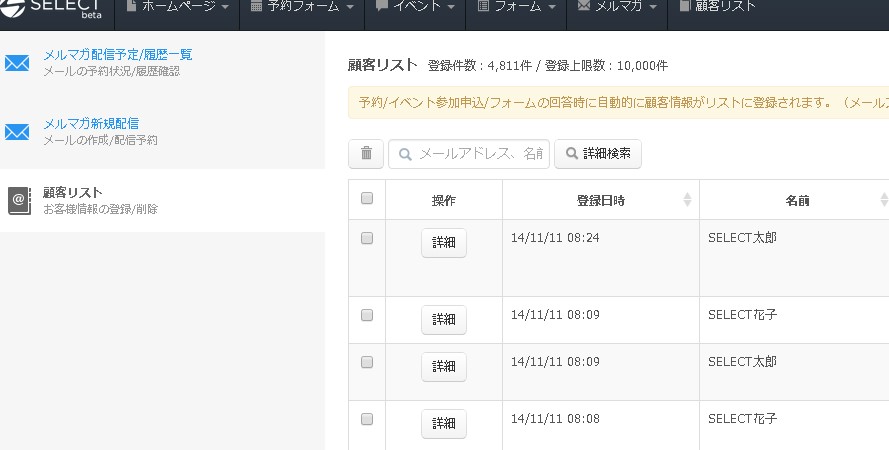Open the イベント dropdown menu

[416, 7]
